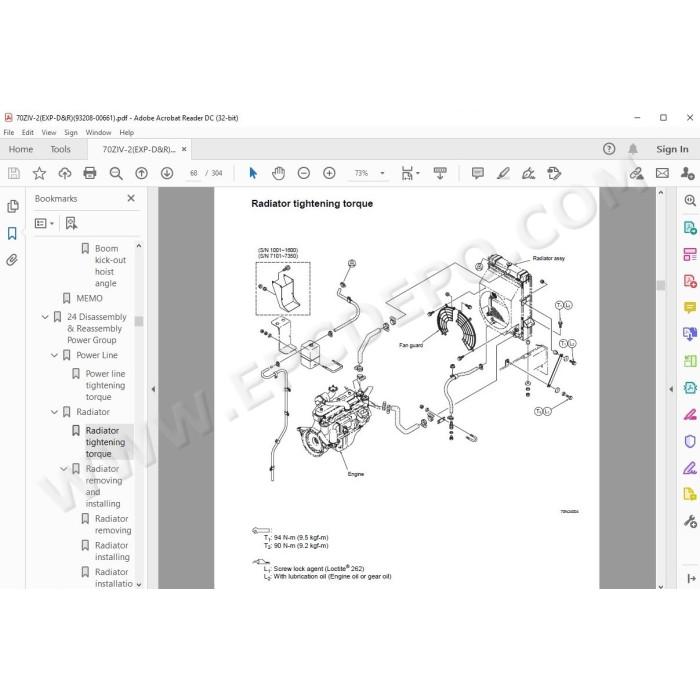The height and width of the screenshot is (700, 700).
Task: Collapse the 24 Disassembly & Reassembly bookmark
Action: coord(45,317)
